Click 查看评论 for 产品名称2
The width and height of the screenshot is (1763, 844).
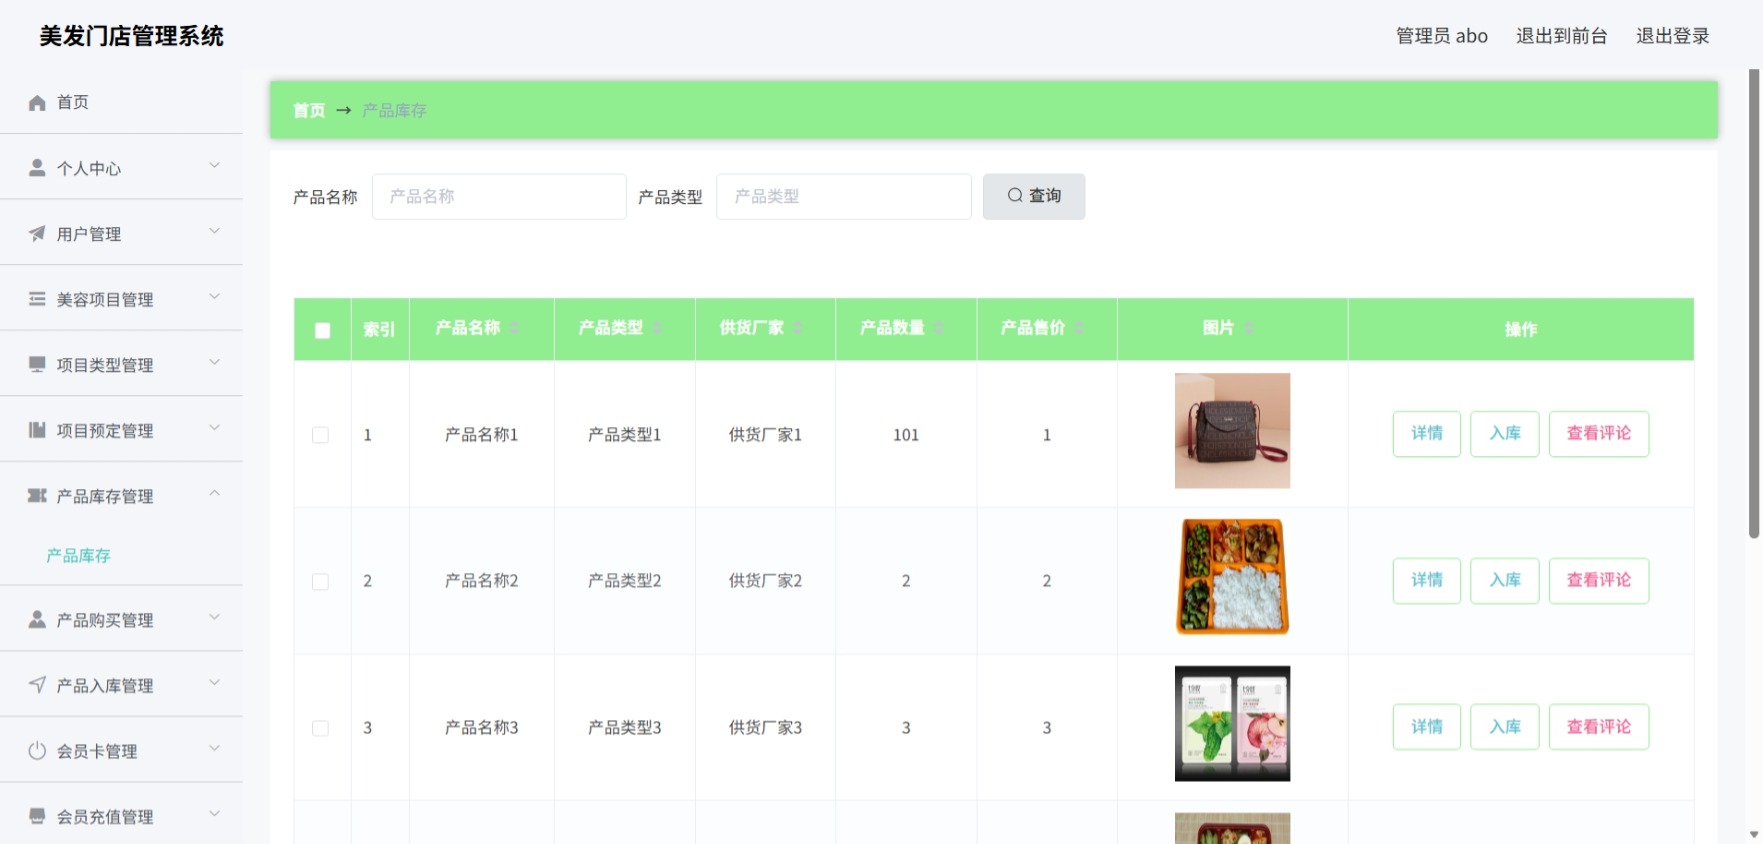pyautogui.click(x=1599, y=581)
